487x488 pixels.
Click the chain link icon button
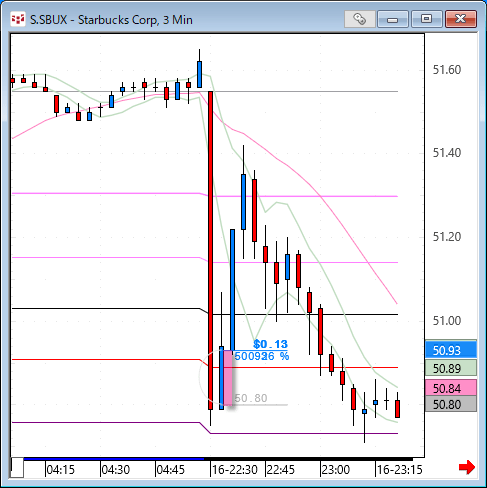(360, 19)
